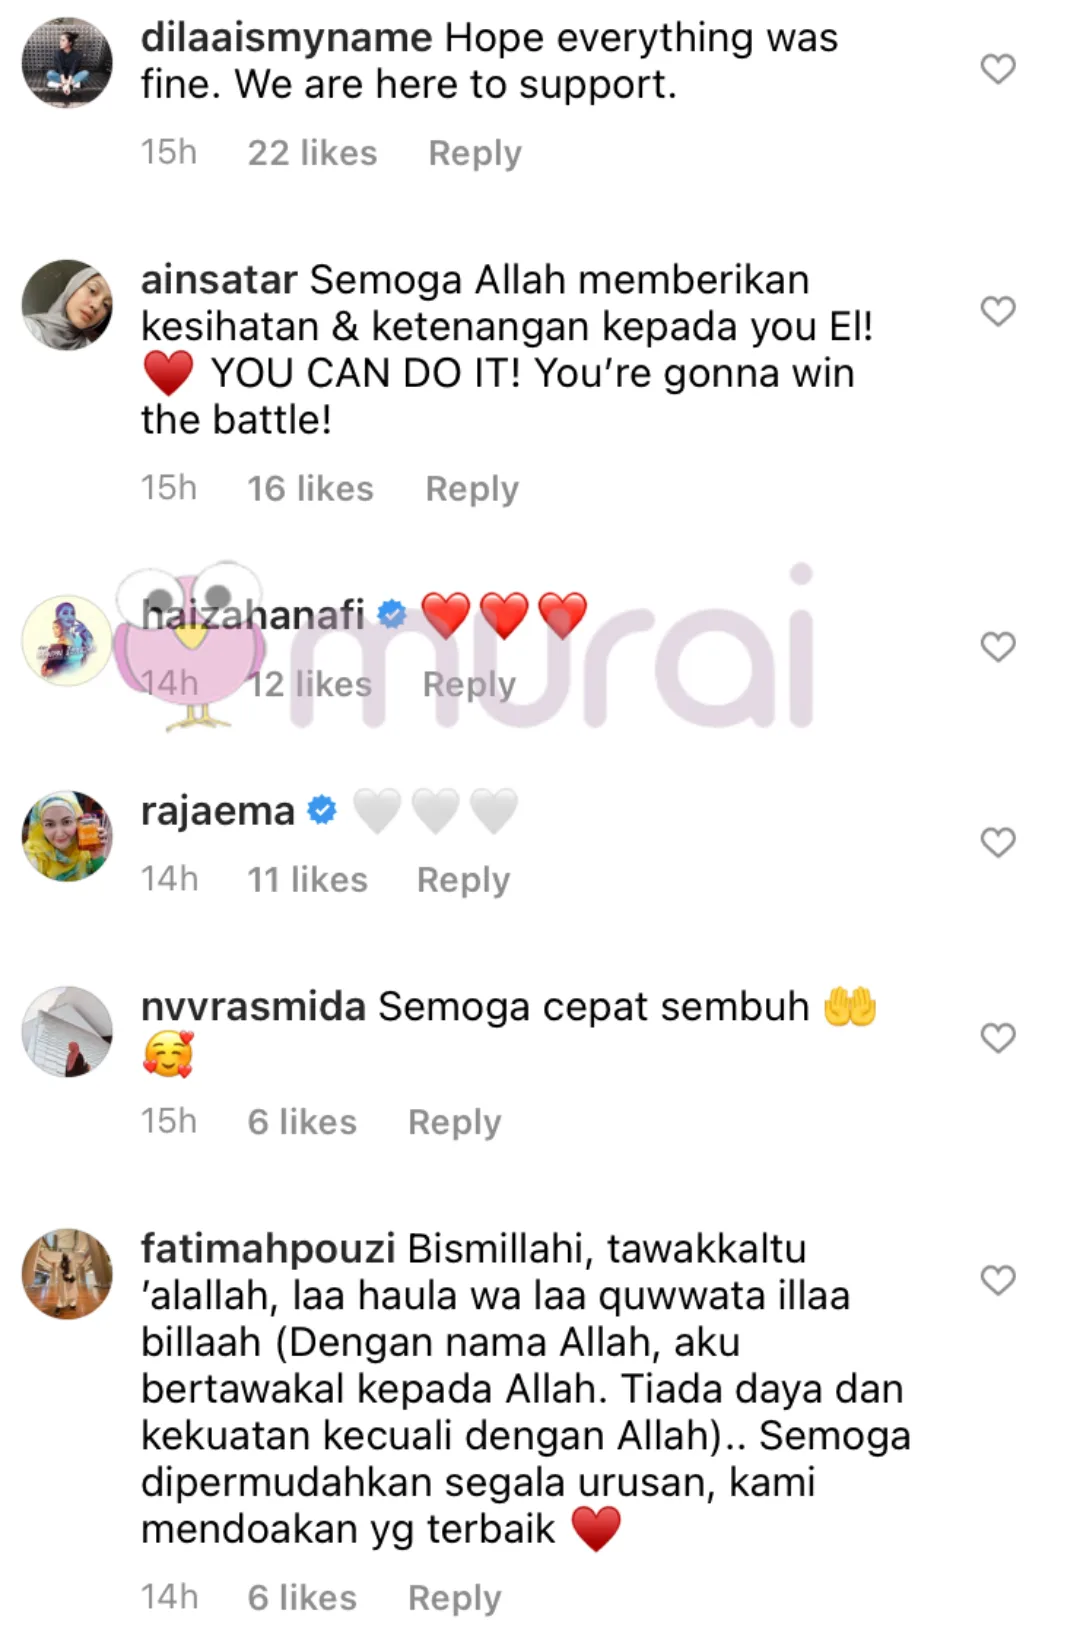Screen dimensions: 1080x1645
Task: Tap the heart beside rajaema's comment
Action: tap(997, 843)
